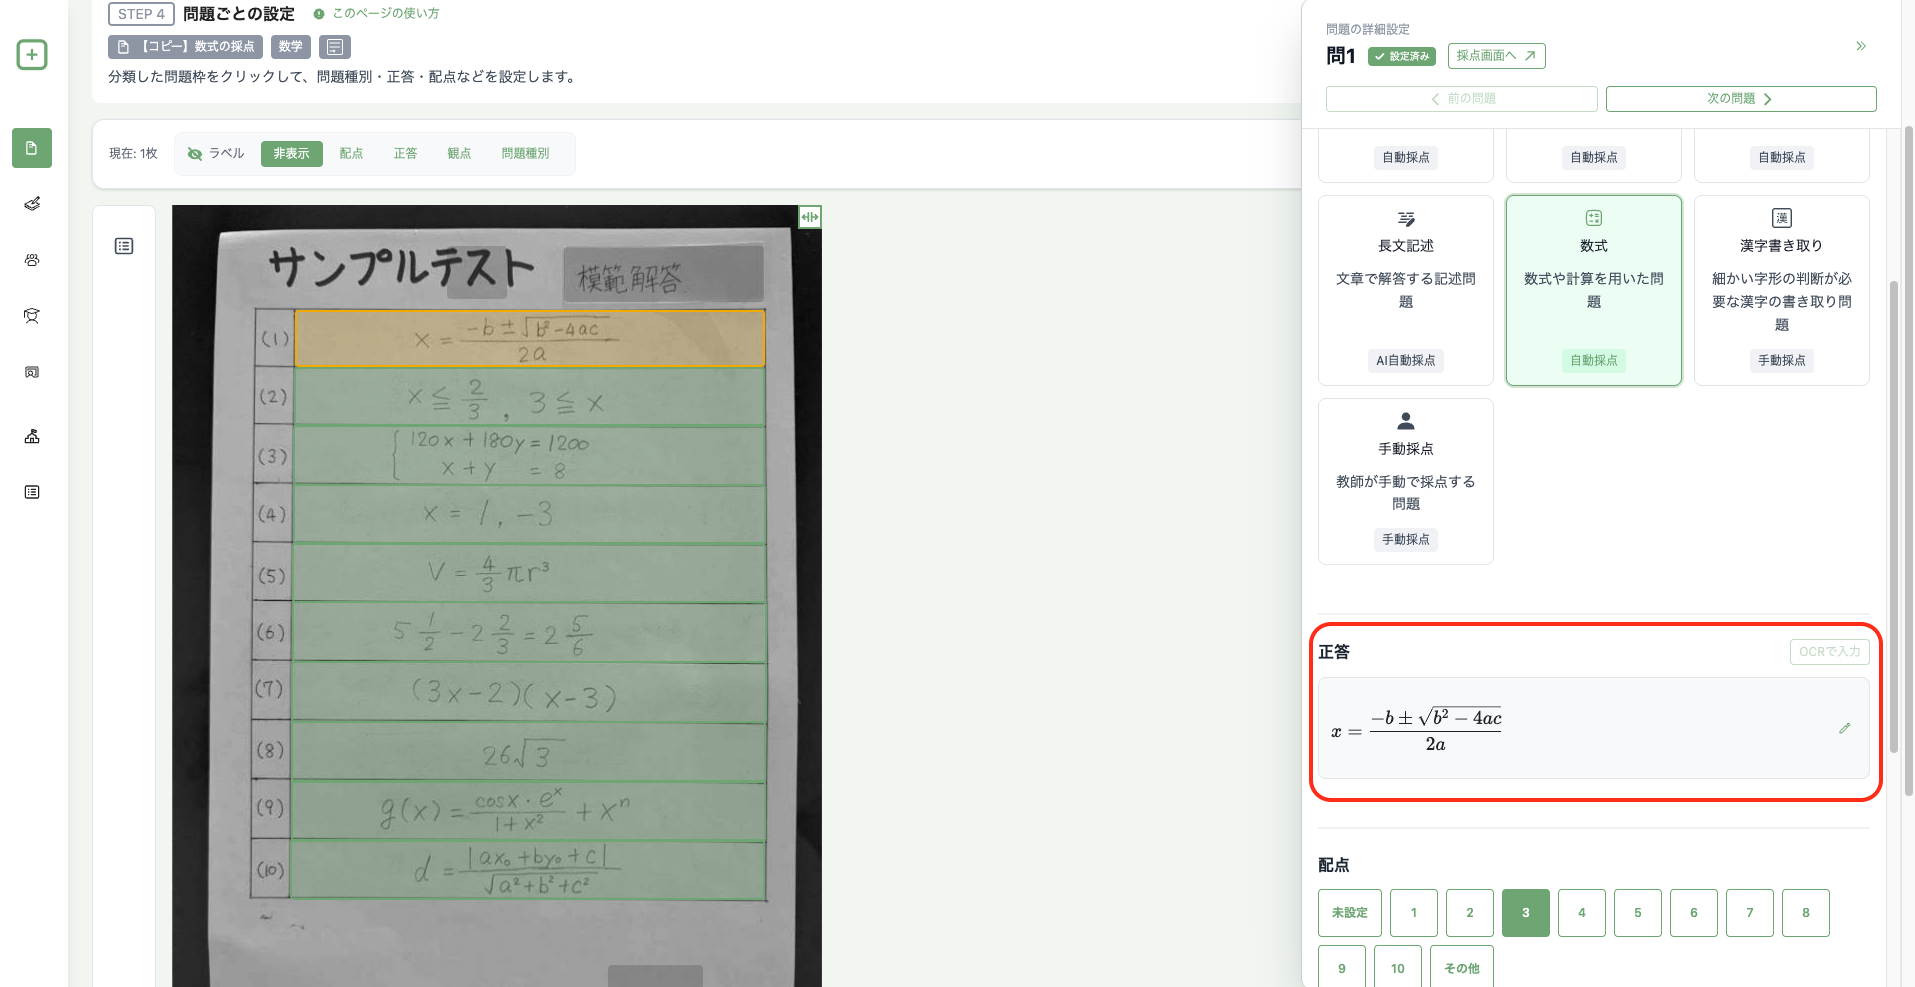The image size is (1915, 987).
Task: Click the 【コピー】数式の採点 test name tag
Action: (x=186, y=47)
